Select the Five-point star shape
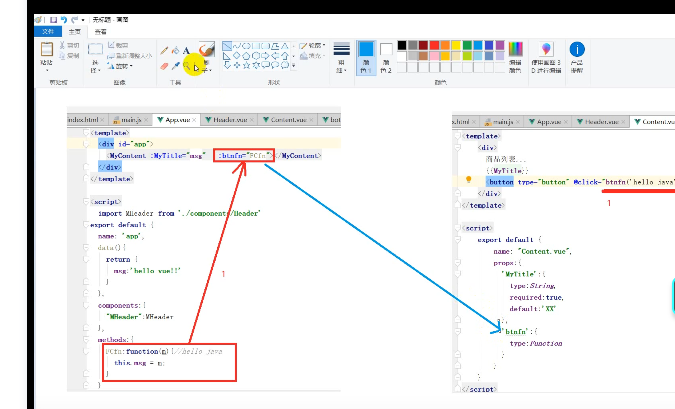The height and width of the screenshot is (409, 675). coord(246,65)
